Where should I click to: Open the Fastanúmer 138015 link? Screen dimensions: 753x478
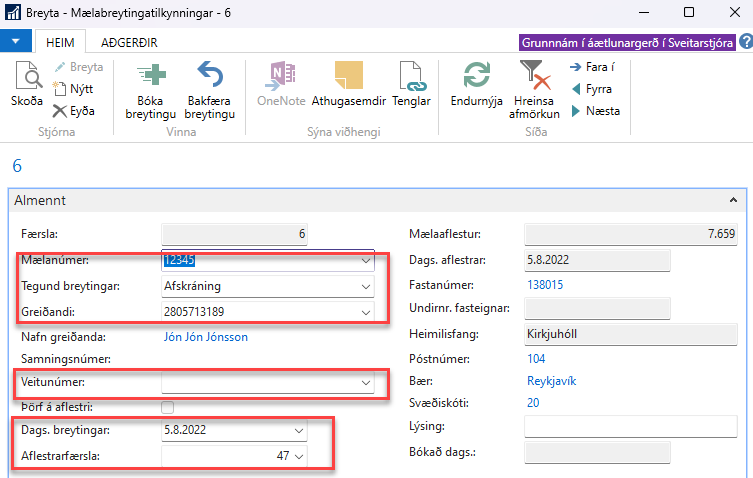coord(543,285)
